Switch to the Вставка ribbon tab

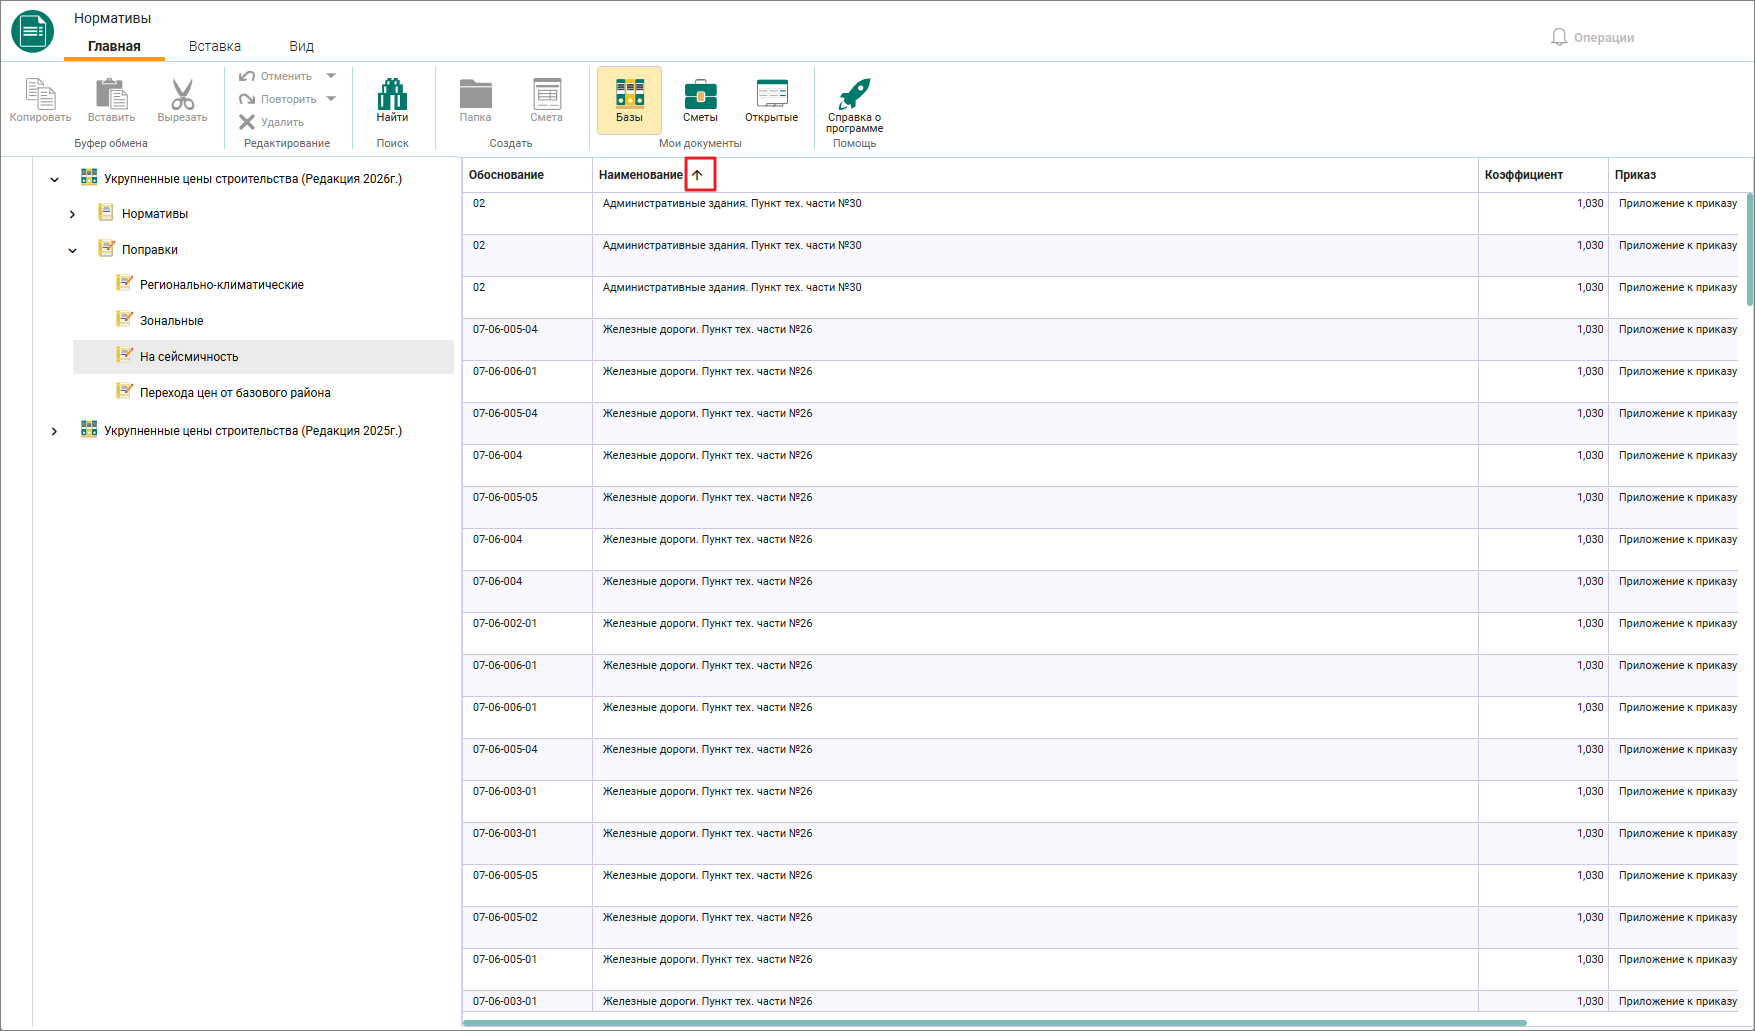pos(215,46)
